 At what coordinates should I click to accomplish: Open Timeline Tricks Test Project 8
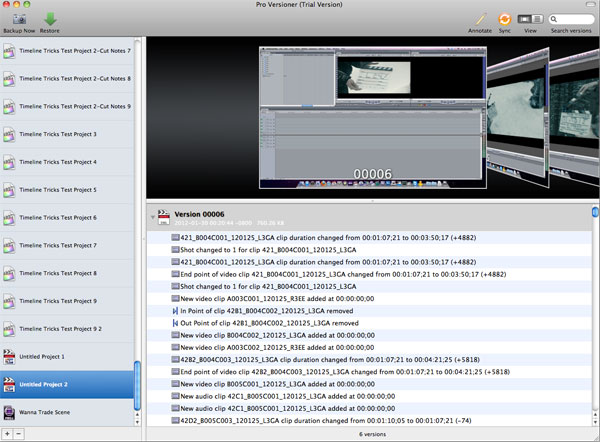(x=67, y=273)
